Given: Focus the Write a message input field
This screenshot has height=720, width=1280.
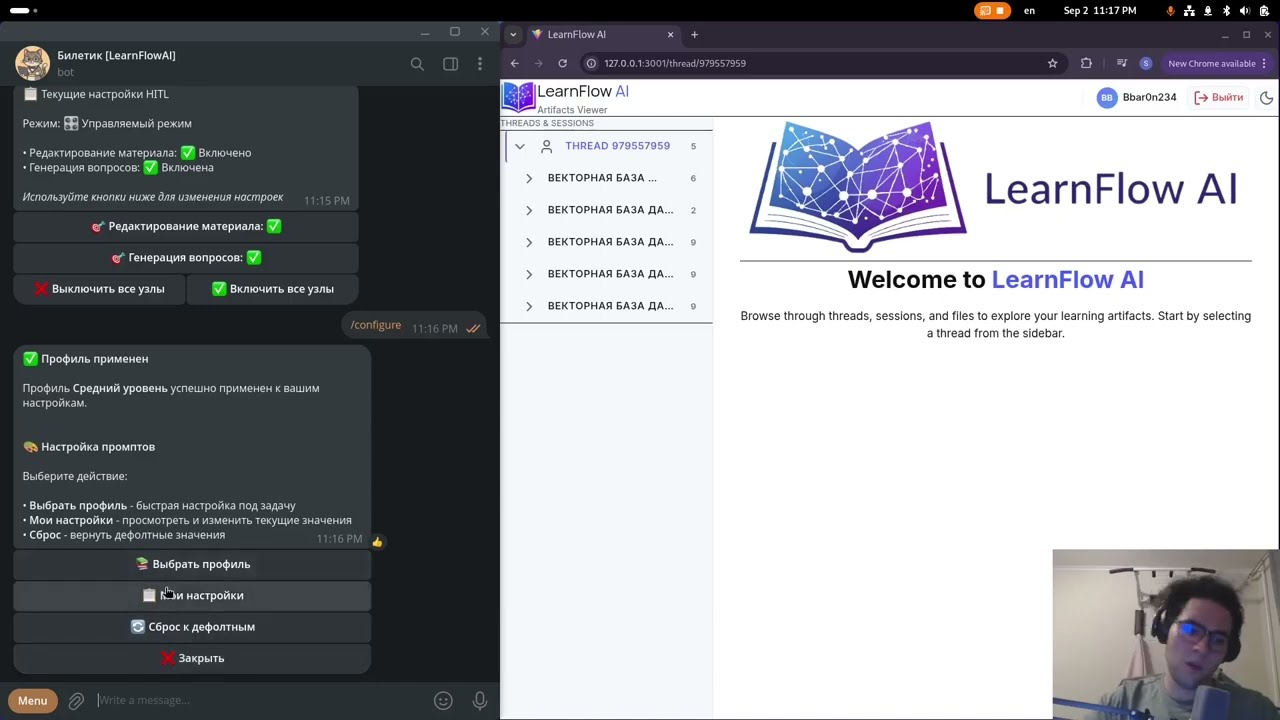Looking at the screenshot, I should pos(260,701).
